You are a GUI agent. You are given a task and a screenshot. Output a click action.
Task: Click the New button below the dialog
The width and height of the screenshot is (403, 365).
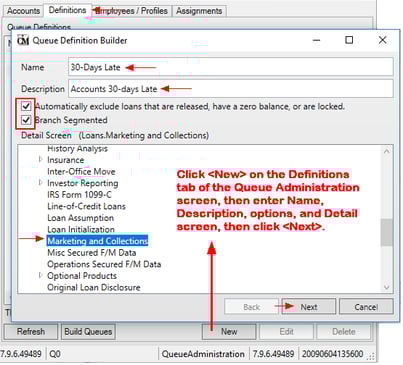pos(229,332)
